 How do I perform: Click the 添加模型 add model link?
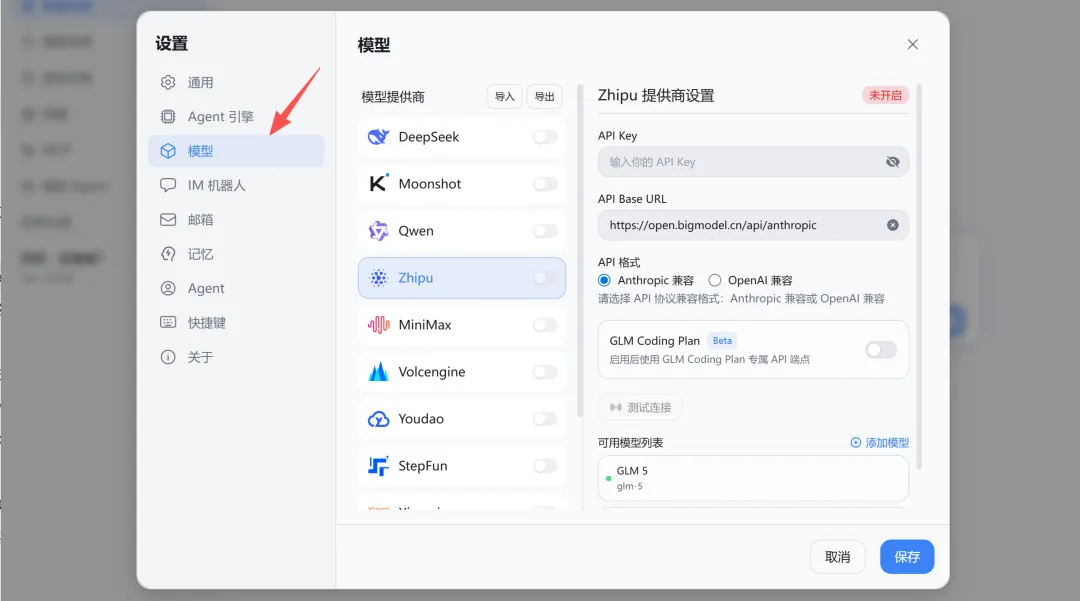pos(880,443)
